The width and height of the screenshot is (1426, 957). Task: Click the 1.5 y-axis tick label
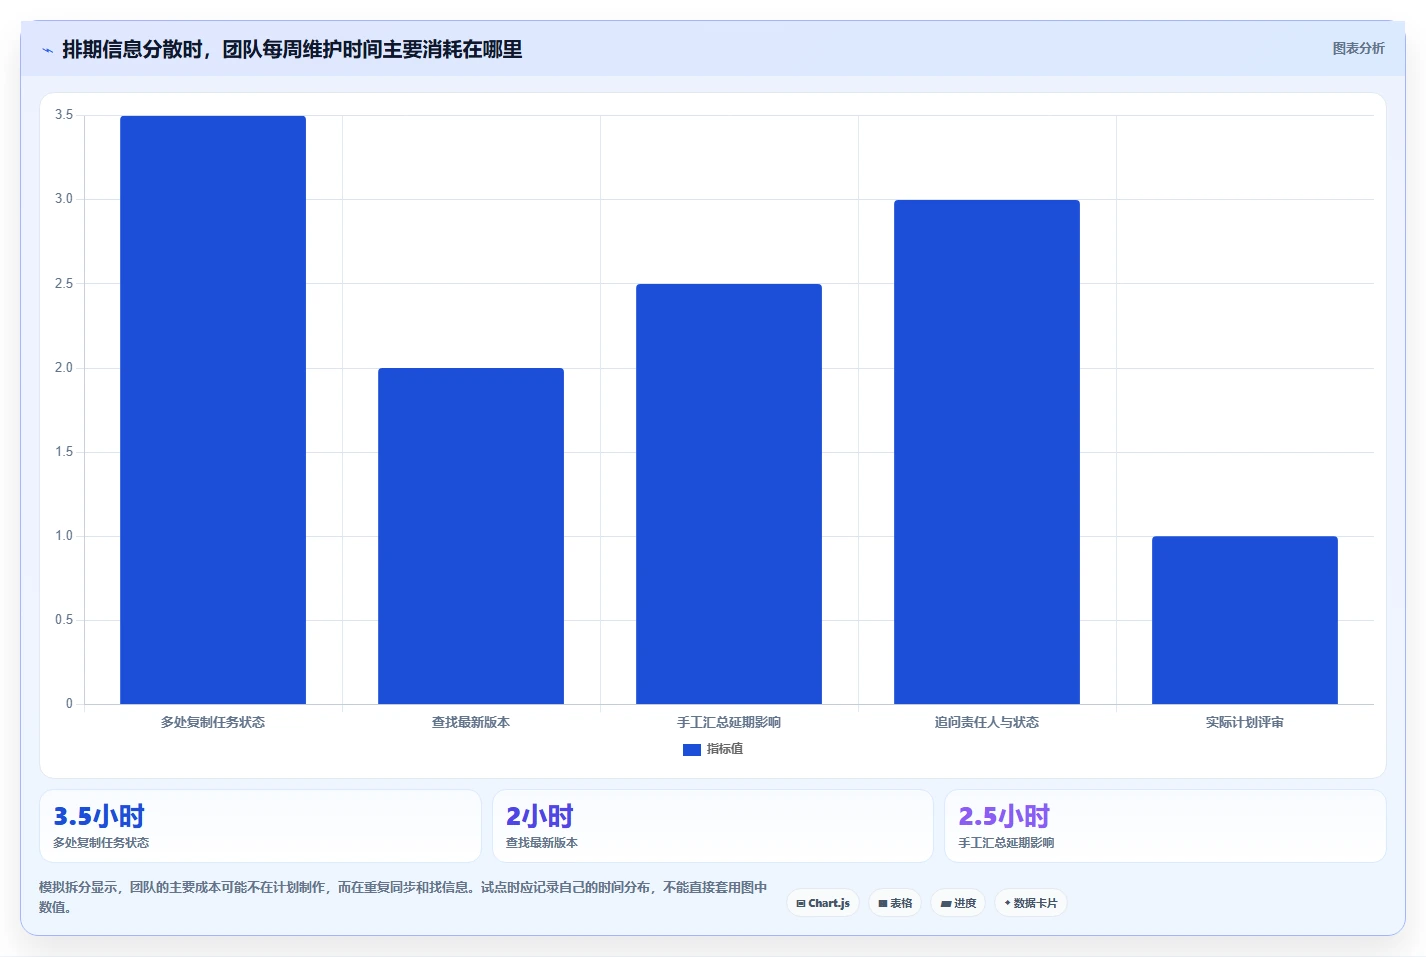pos(64,452)
